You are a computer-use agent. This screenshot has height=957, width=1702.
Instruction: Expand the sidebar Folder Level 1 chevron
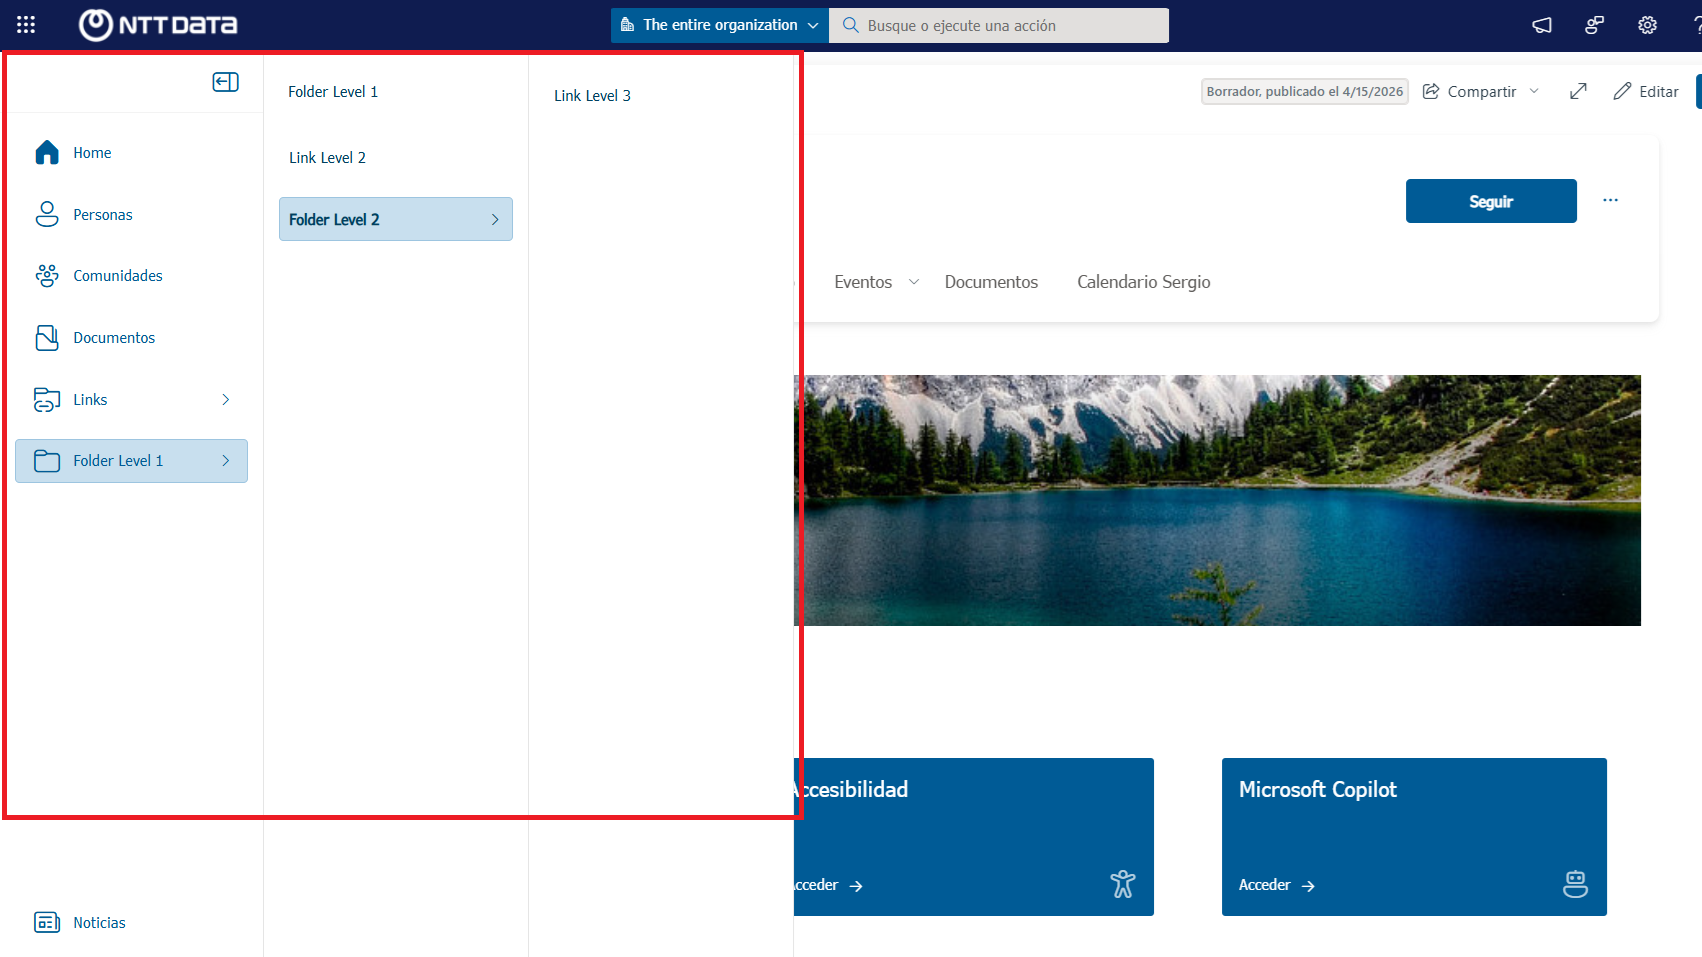(x=226, y=461)
